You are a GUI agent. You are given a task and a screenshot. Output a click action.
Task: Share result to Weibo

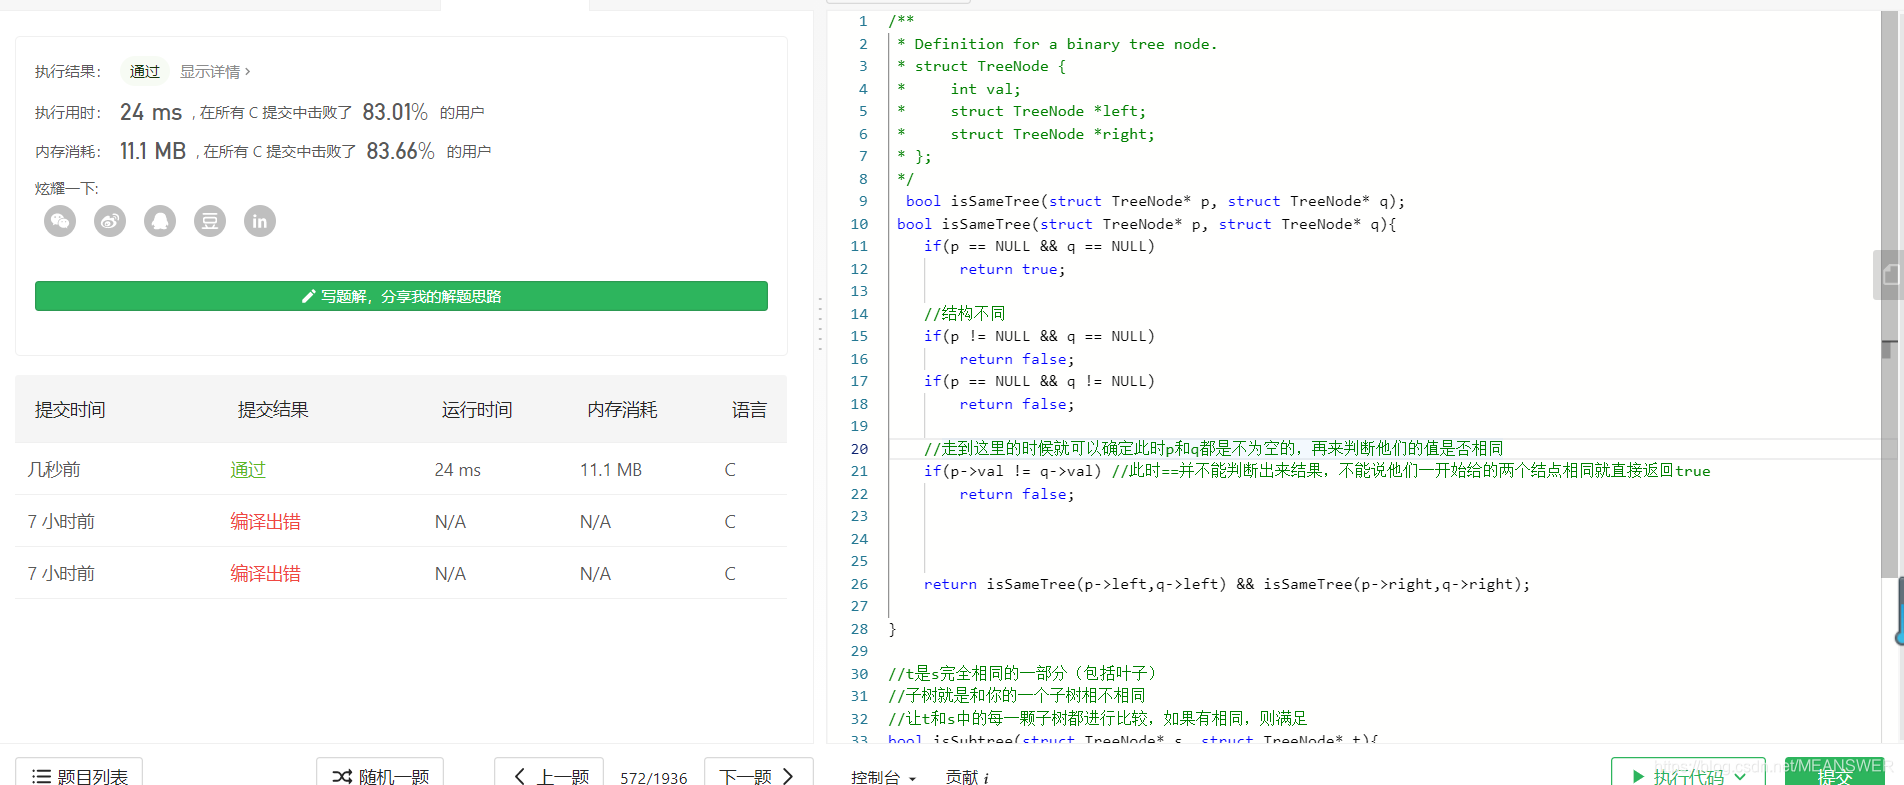coord(110,221)
